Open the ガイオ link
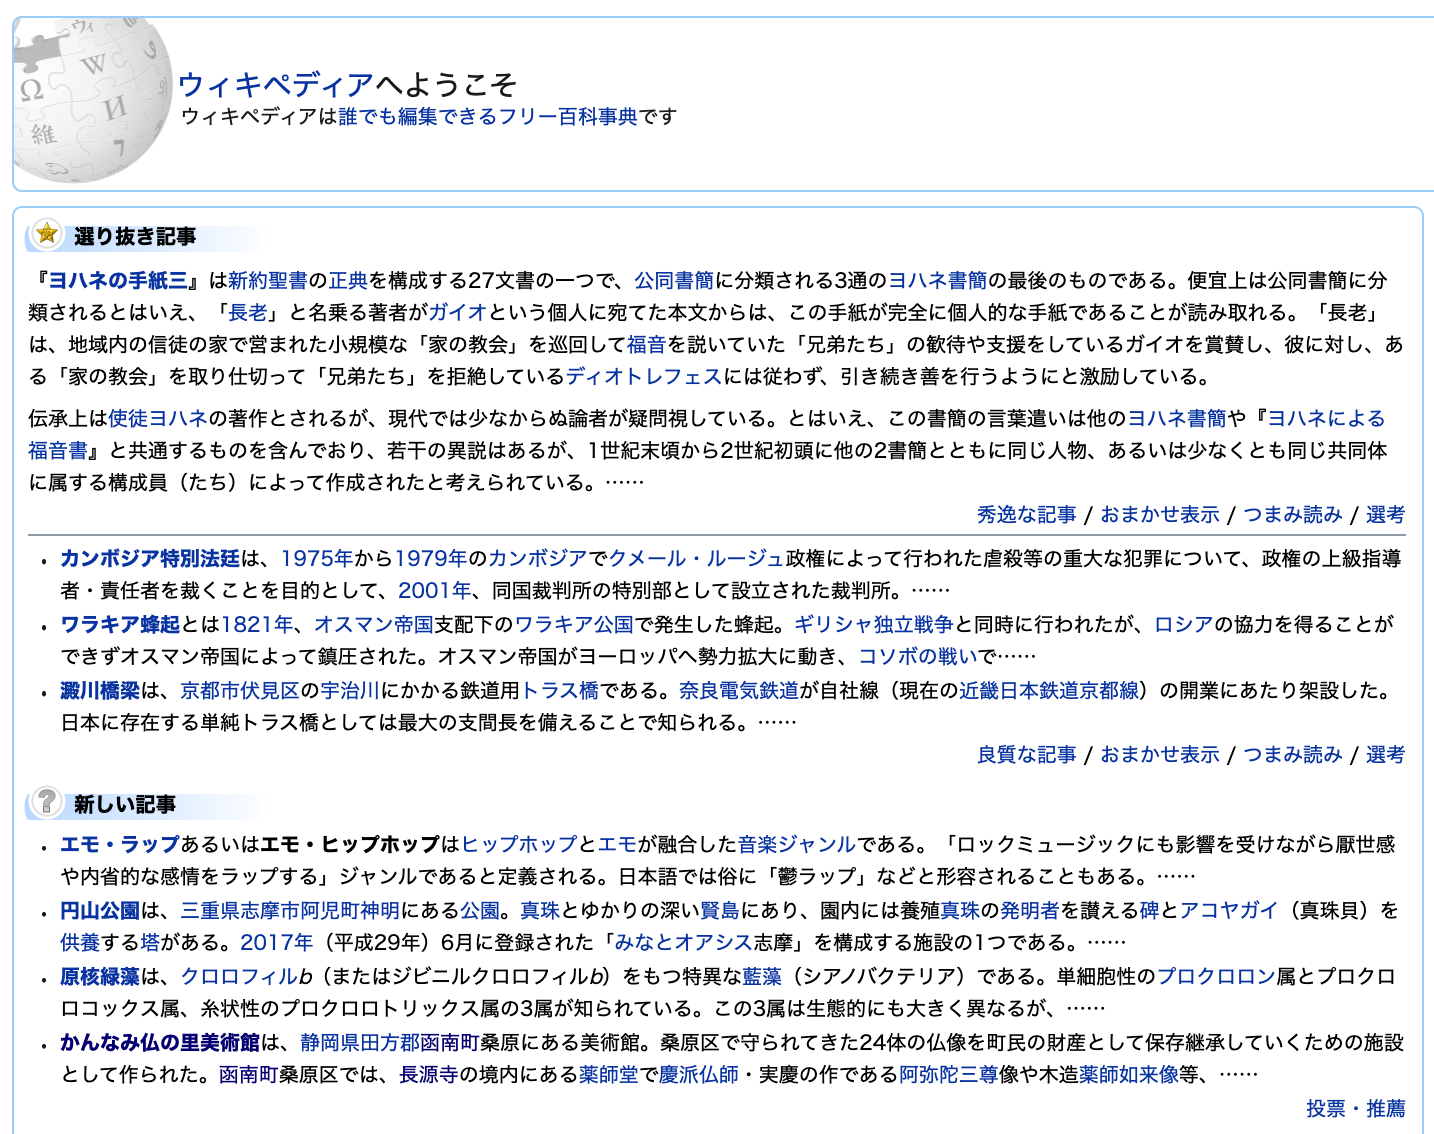1434x1134 pixels. 458,313
